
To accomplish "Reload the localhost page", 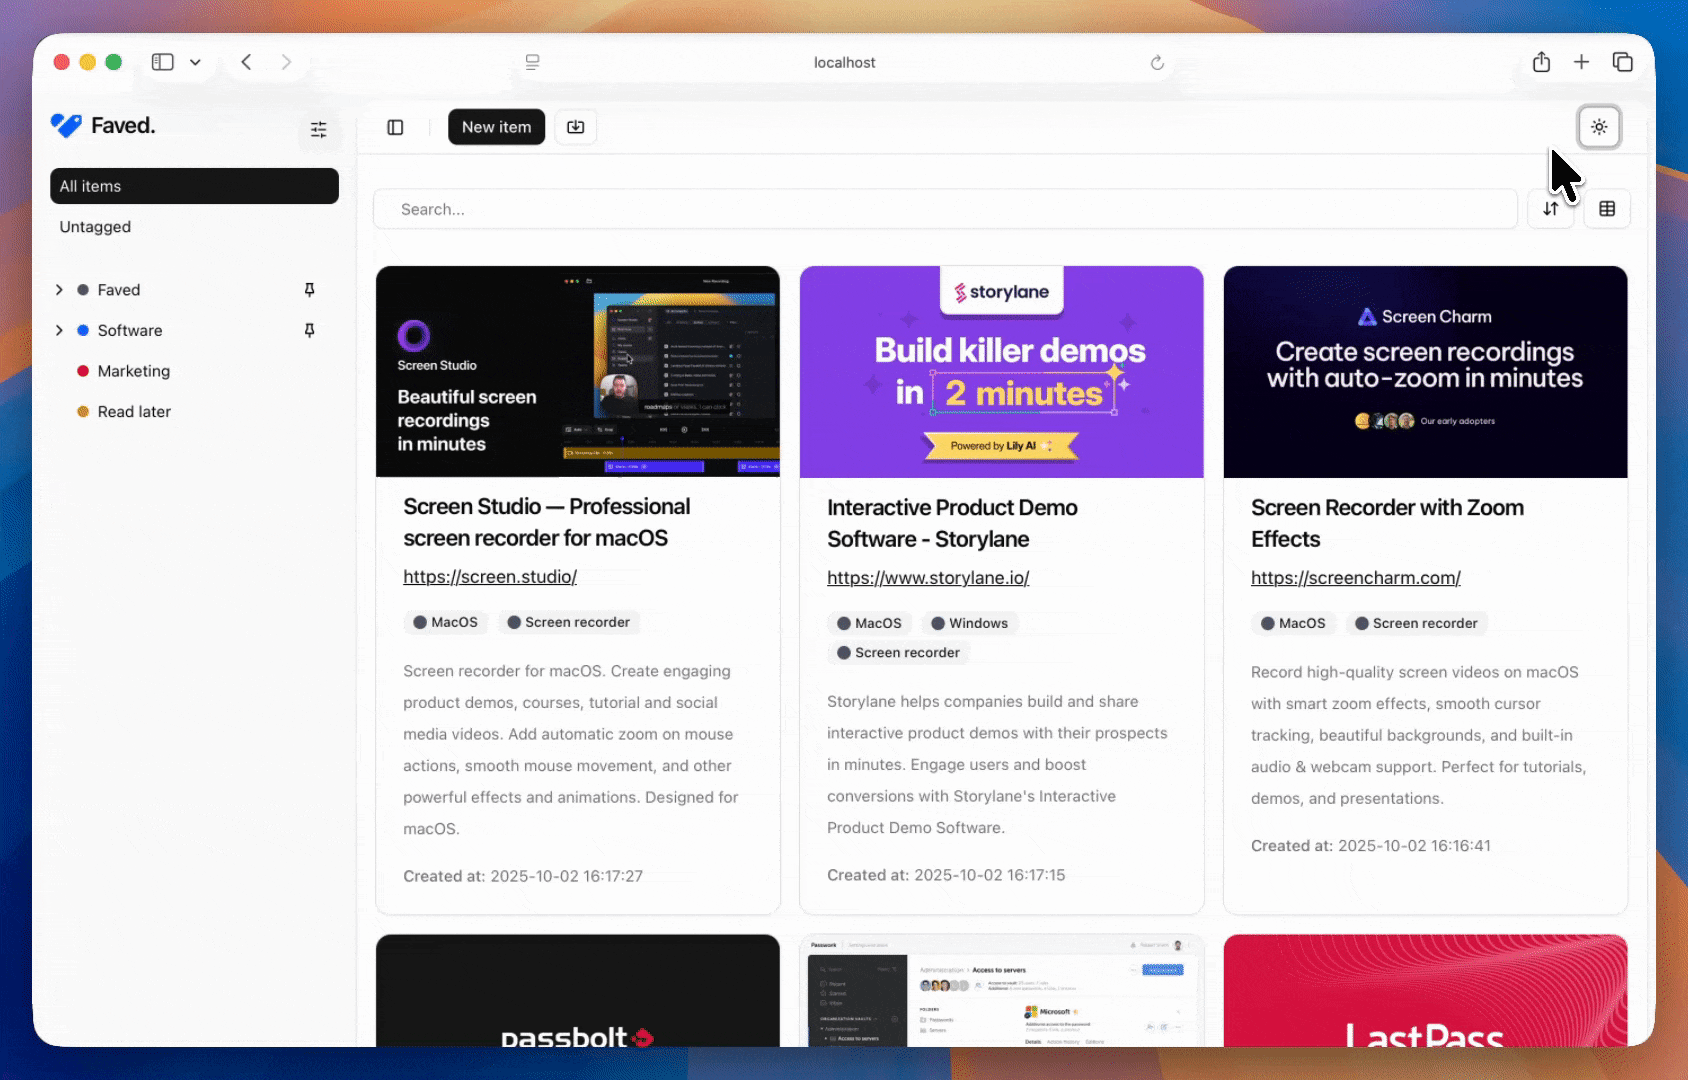I will tap(1157, 62).
